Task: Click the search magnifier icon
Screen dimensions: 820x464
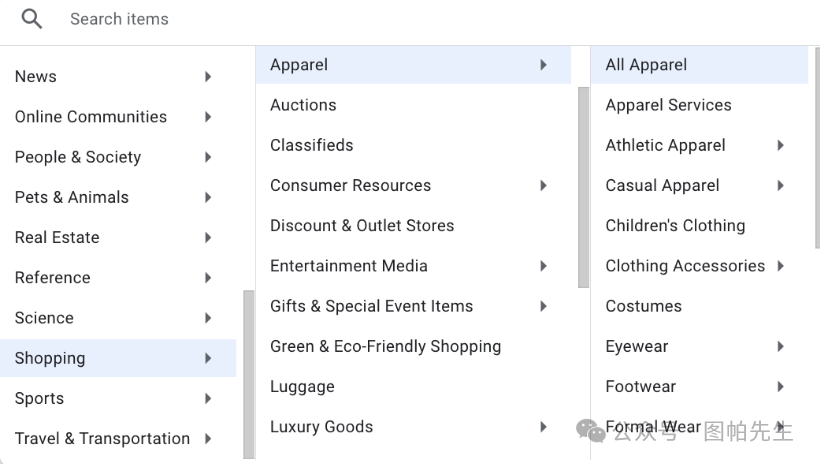Action: pos(32,19)
